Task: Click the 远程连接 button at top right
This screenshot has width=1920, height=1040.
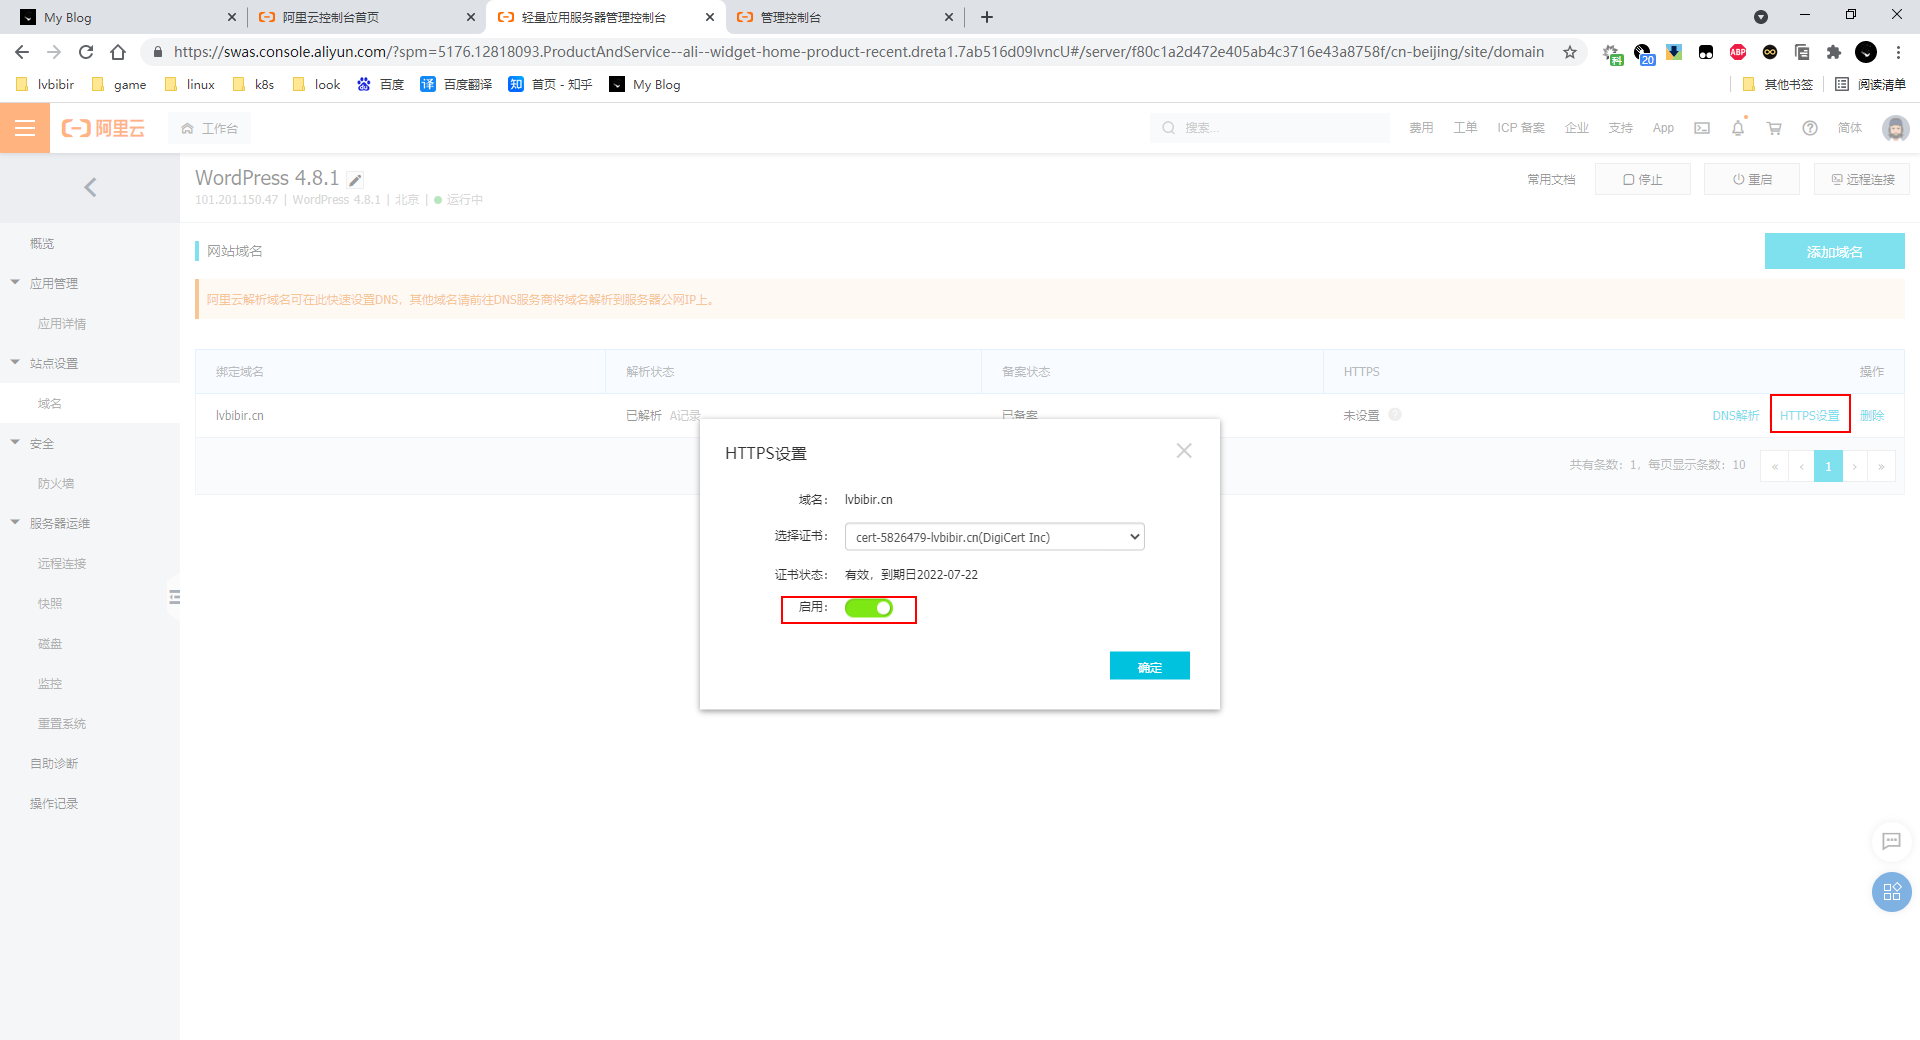Action: [1861, 179]
